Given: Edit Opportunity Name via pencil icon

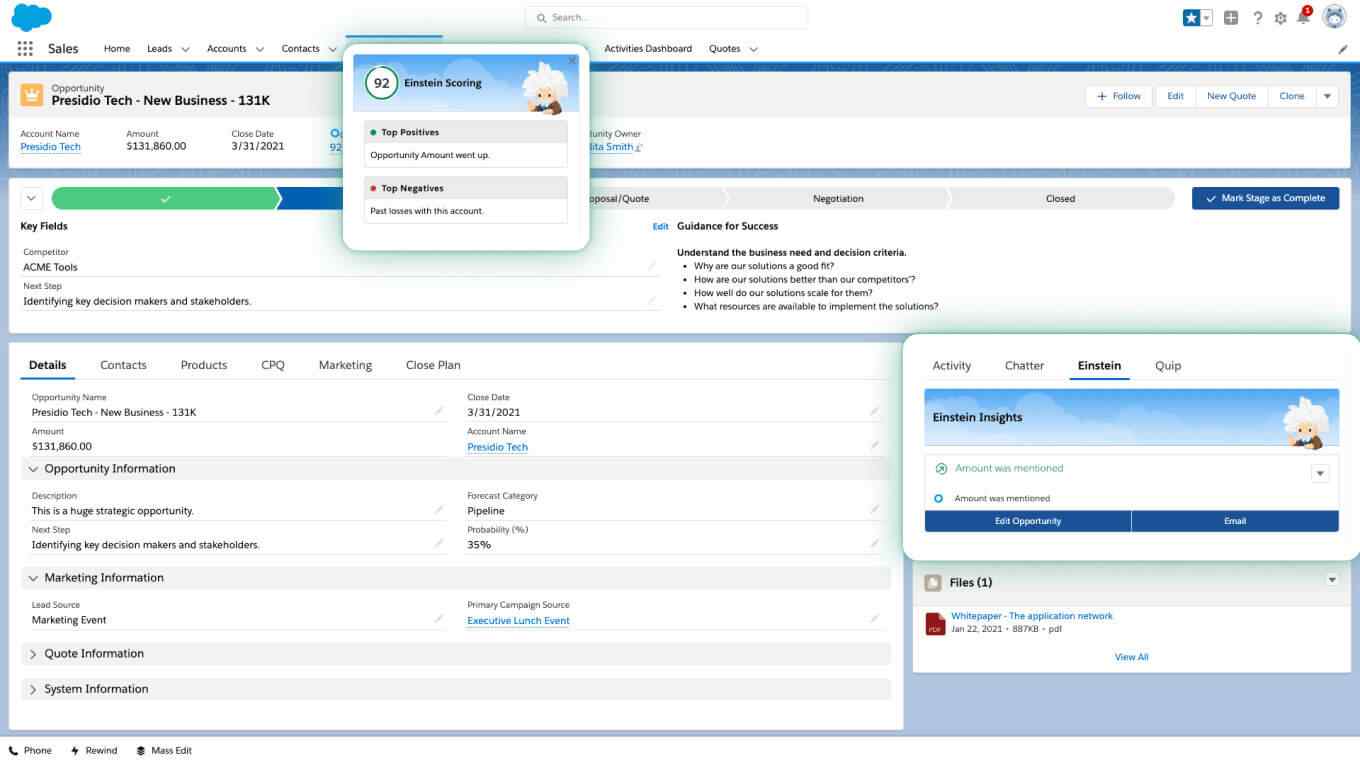Looking at the screenshot, I should tap(438, 411).
